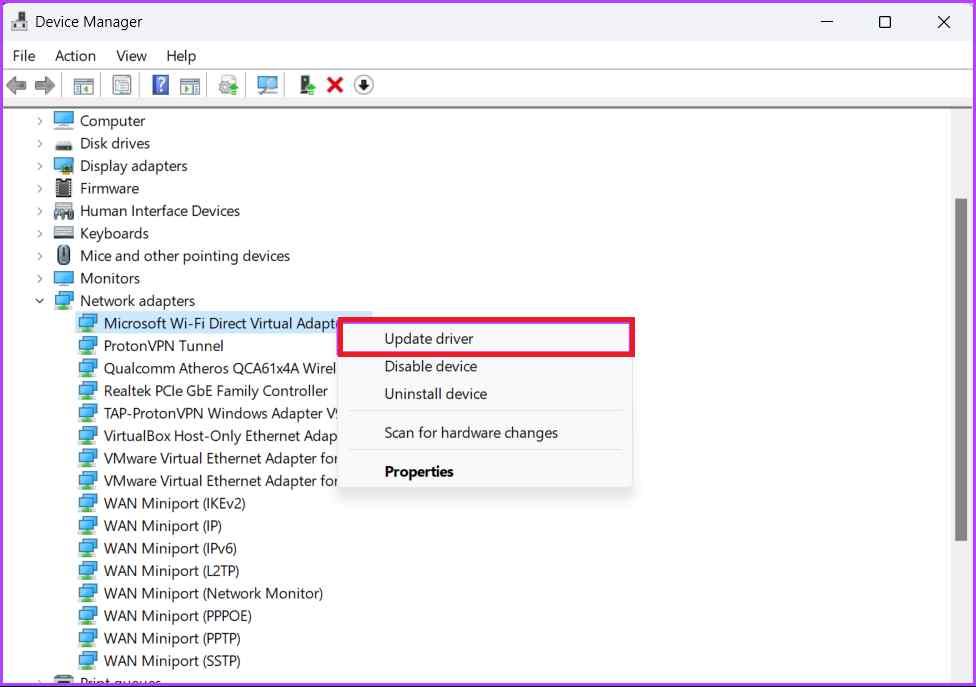The width and height of the screenshot is (976, 687).
Task: Click the Disk drives category icon
Action: 63,145
